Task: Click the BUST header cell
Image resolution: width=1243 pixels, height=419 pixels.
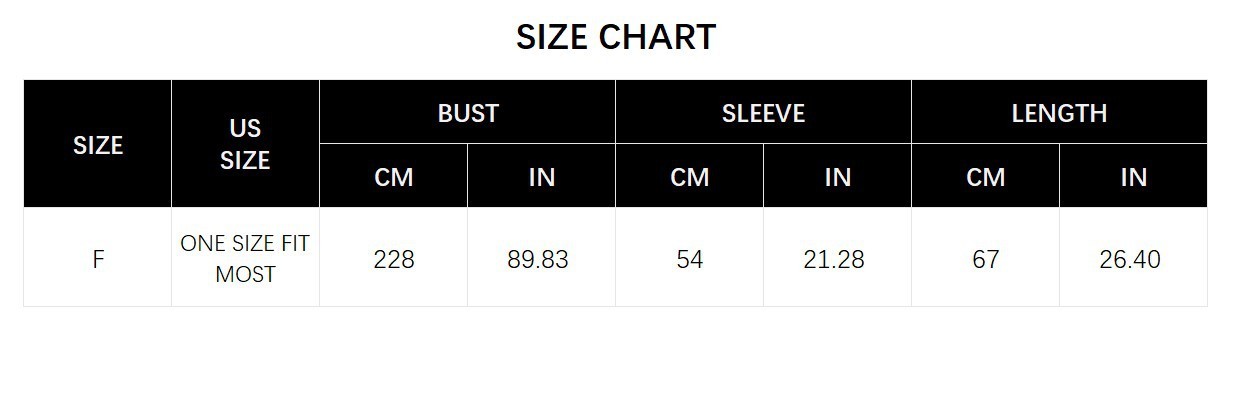Action: [467, 112]
